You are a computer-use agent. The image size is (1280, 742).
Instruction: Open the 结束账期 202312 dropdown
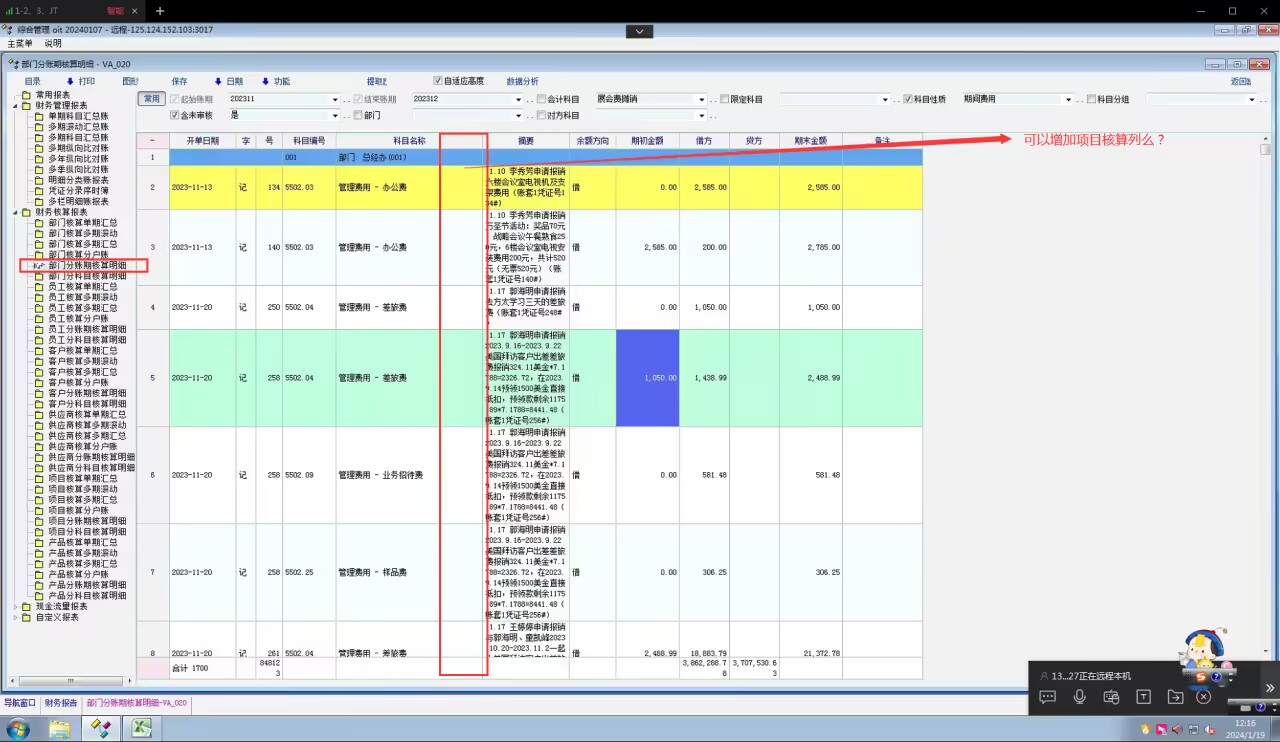[x=518, y=100]
